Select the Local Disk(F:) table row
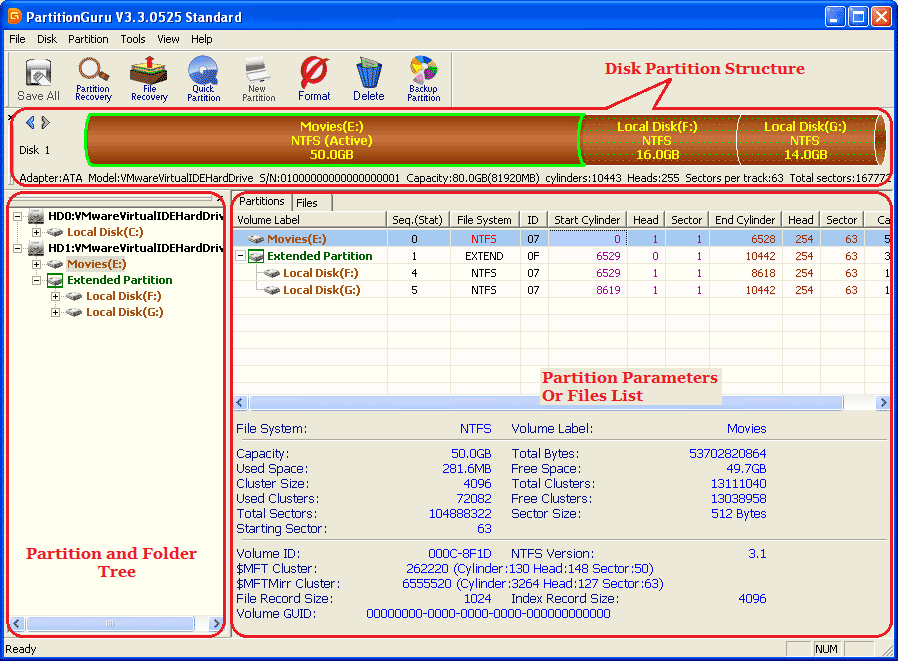 pos(319,273)
